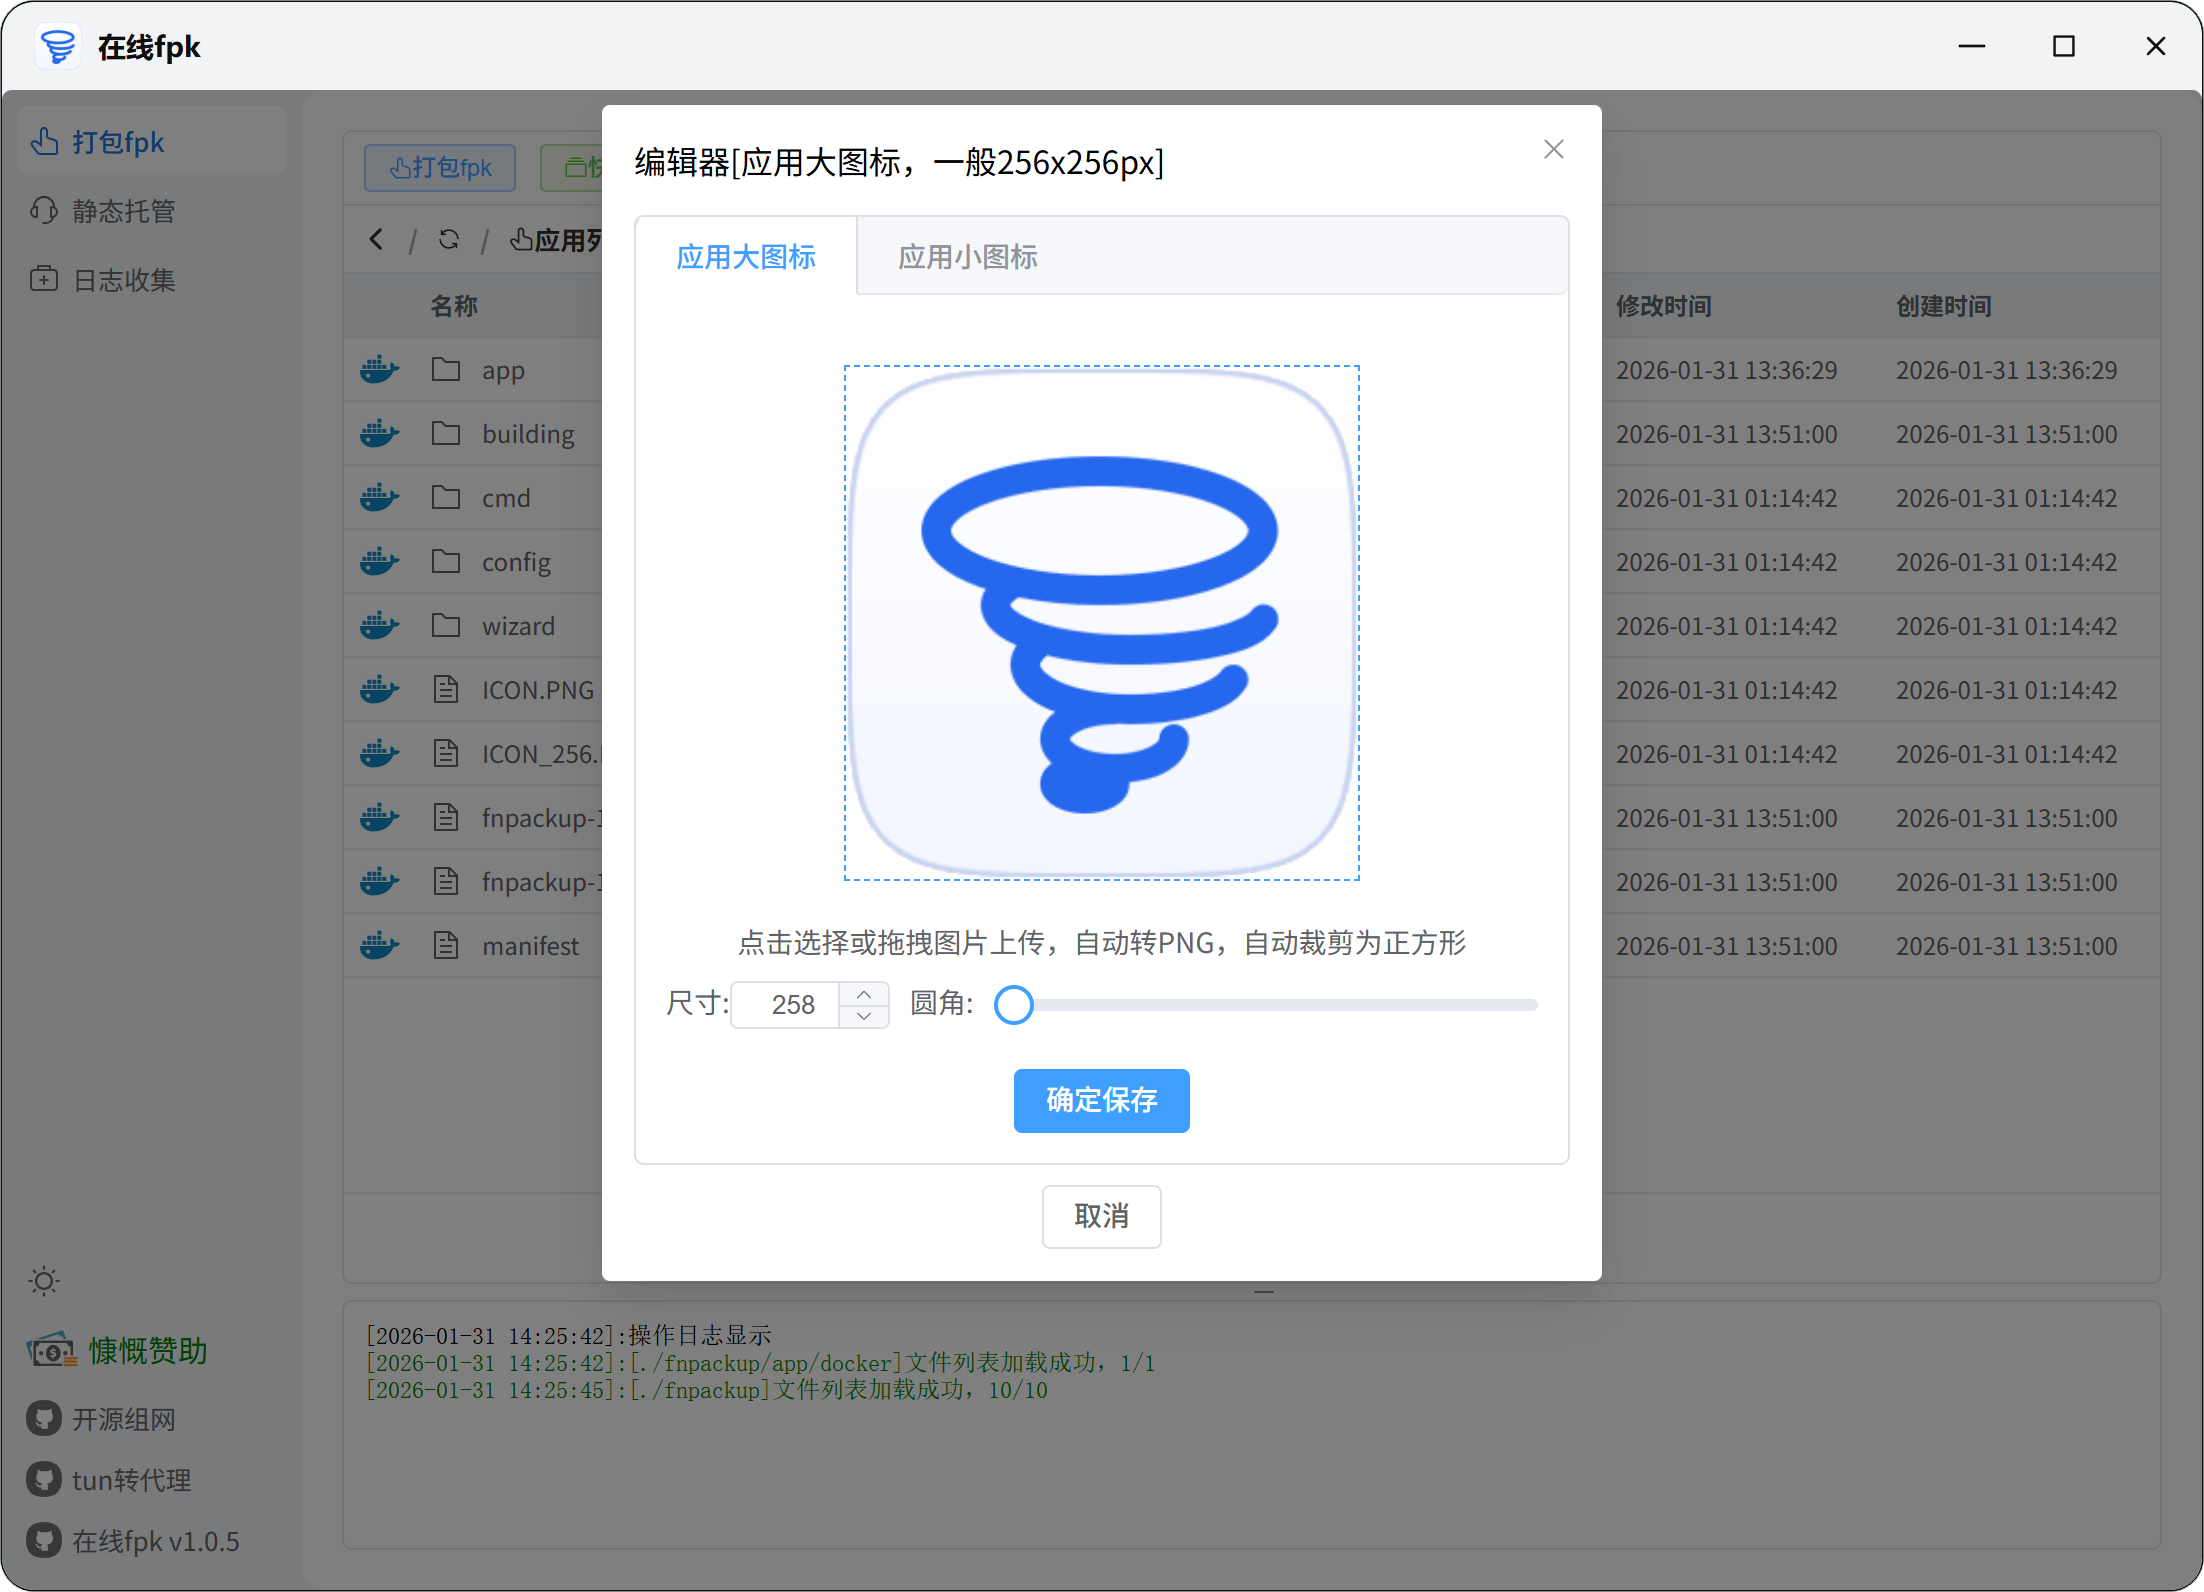Open the 开源组网 link icon
This screenshot has width=2204, height=1592.
pos(43,1419)
